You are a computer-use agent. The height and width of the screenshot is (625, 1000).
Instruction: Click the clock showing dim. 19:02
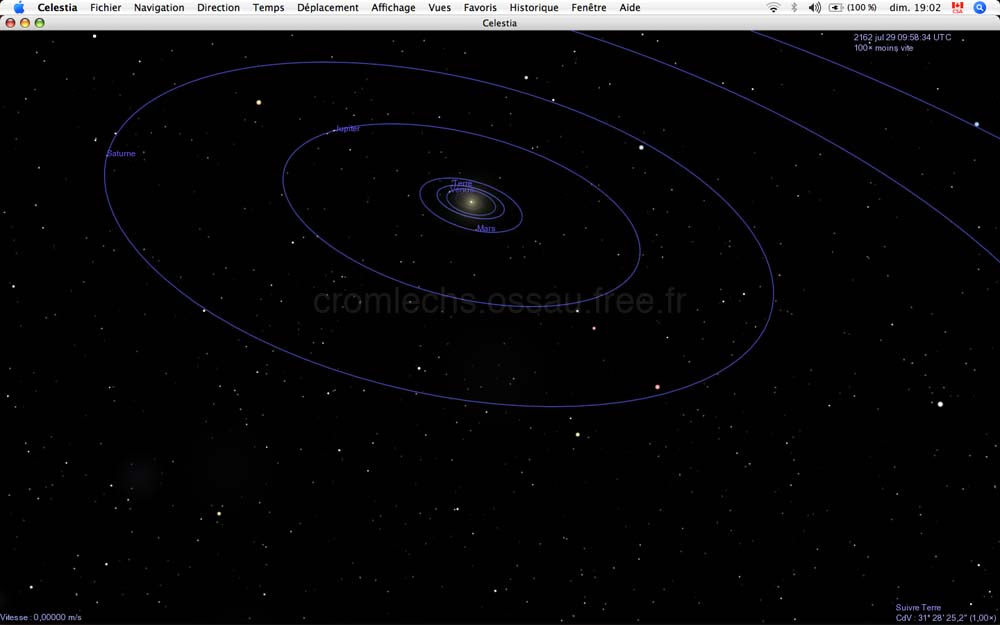(x=915, y=8)
